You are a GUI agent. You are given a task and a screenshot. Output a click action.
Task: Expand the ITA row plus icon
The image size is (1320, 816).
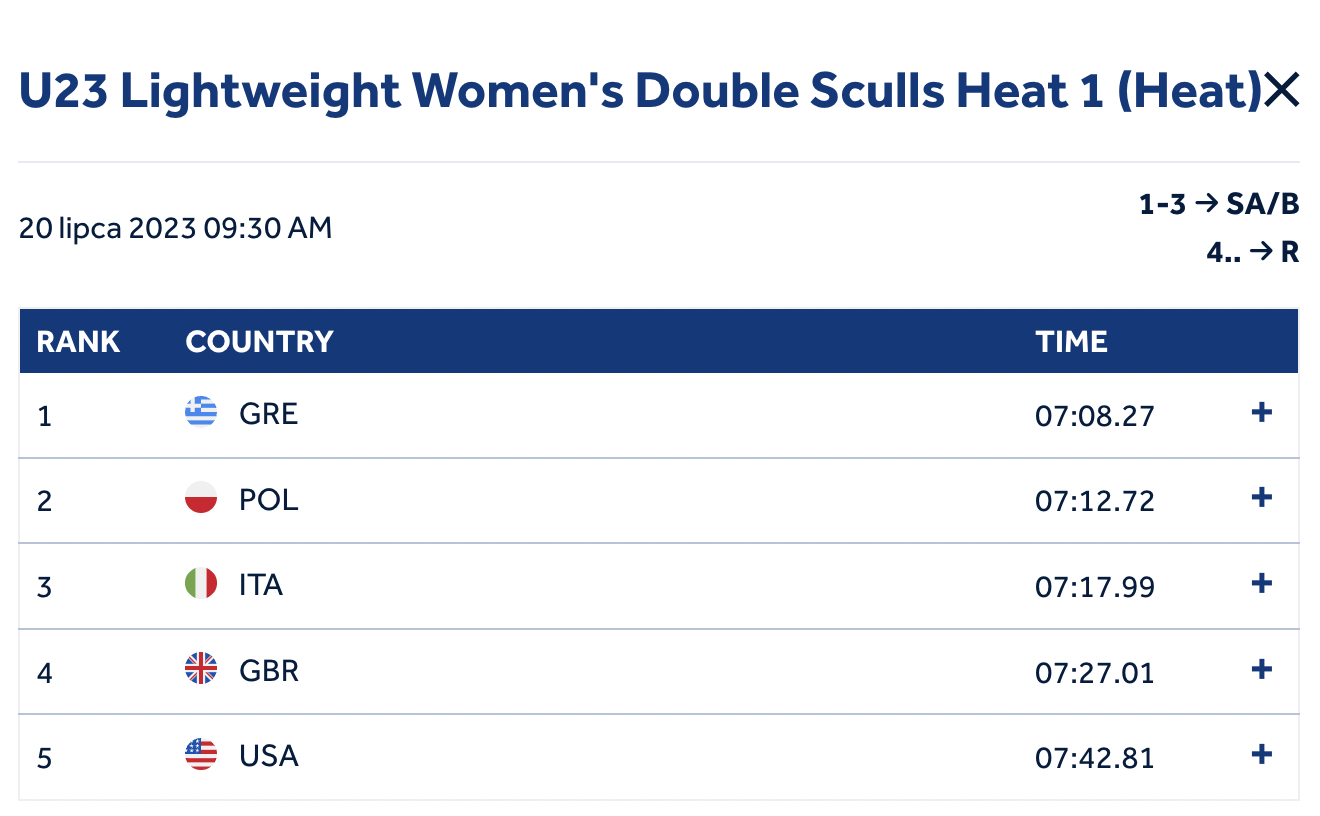click(x=1262, y=583)
